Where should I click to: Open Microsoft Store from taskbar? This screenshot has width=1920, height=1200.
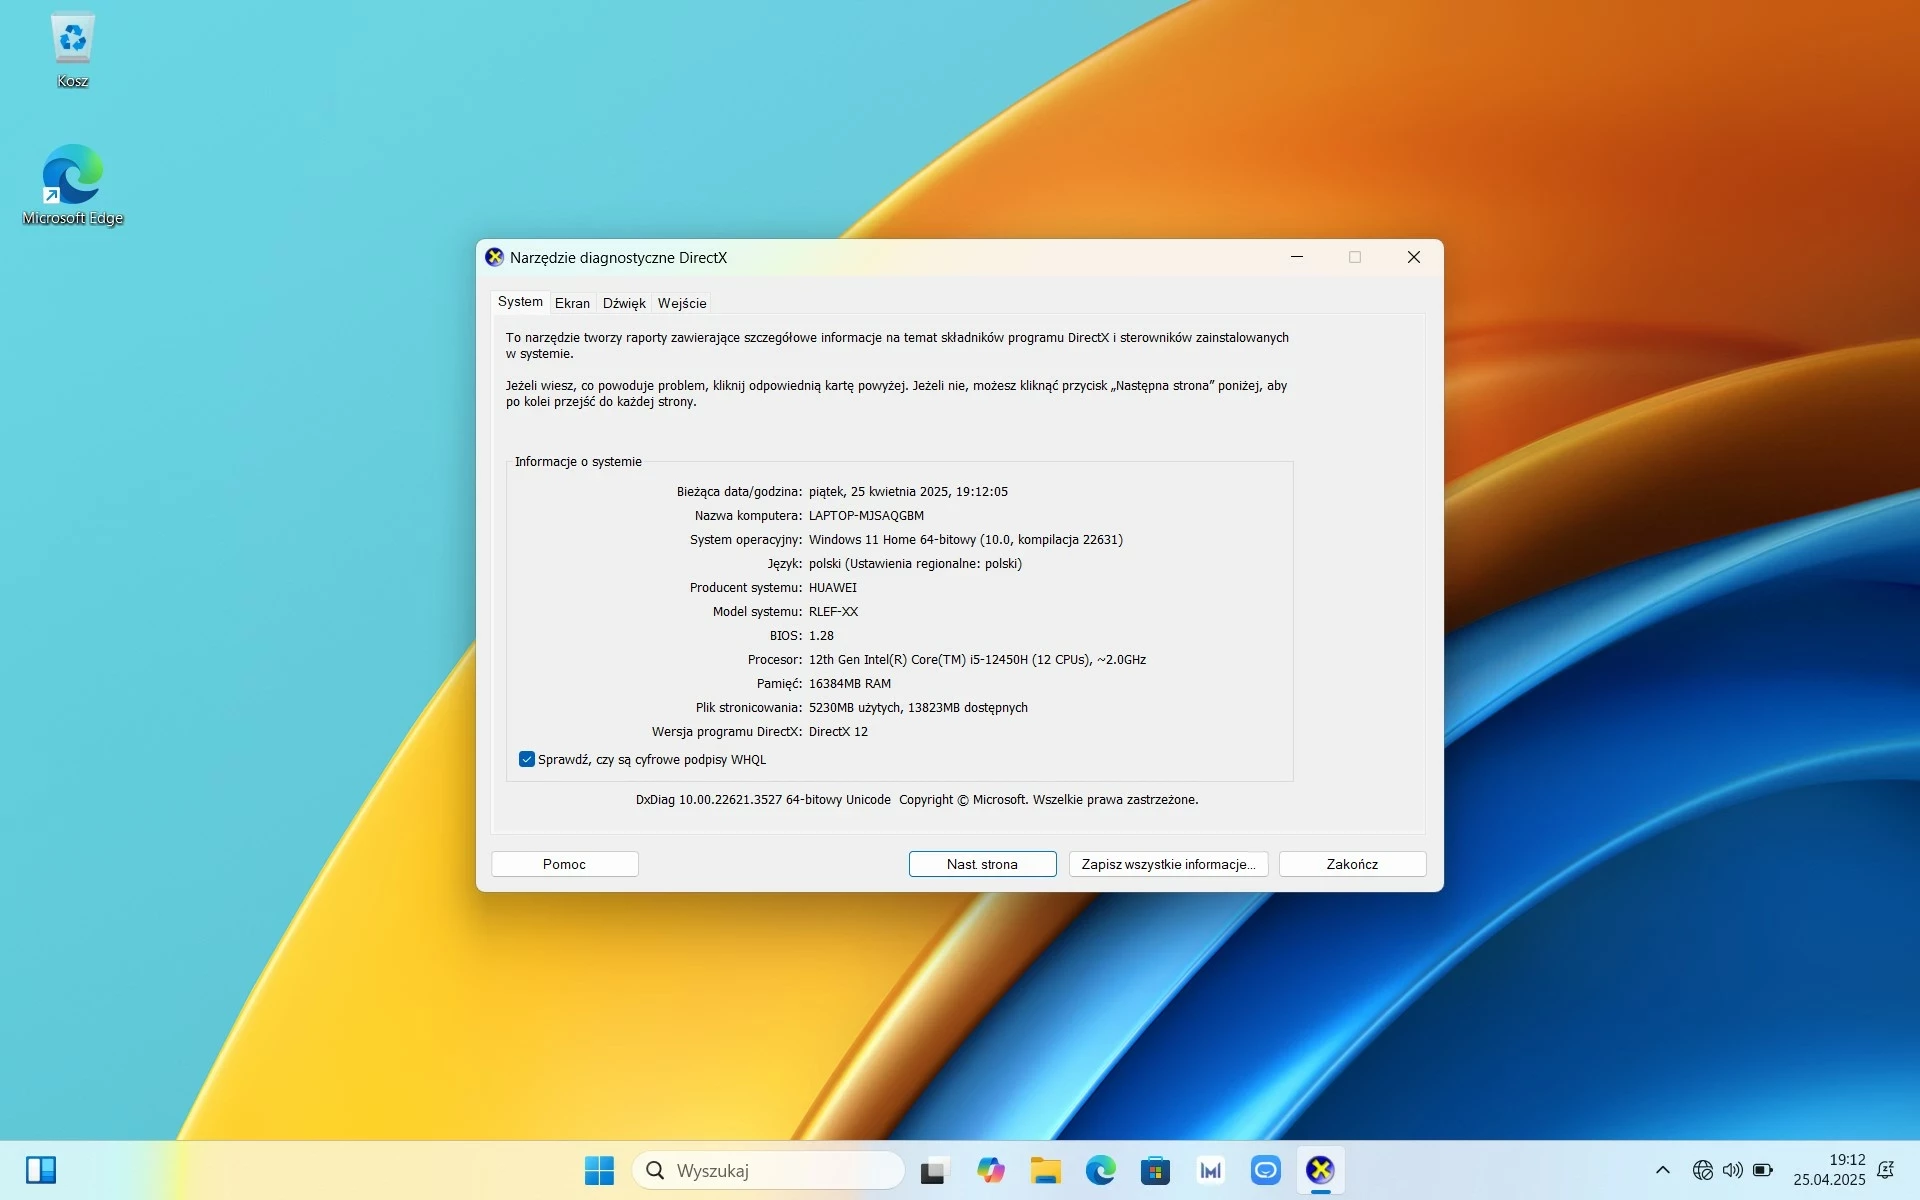coord(1155,1170)
